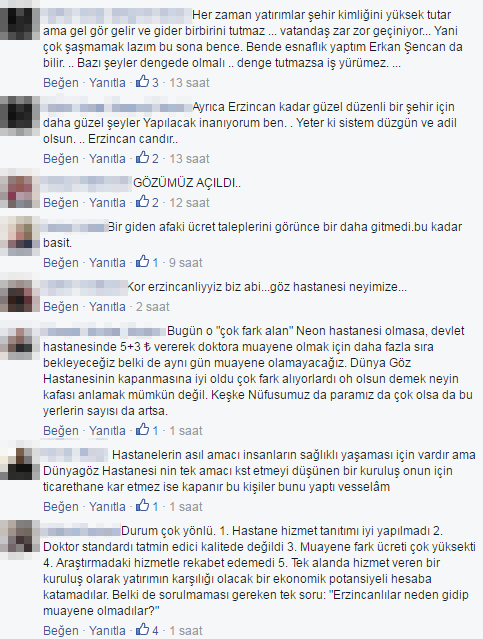Image resolution: width=483 pixels, height=639 pixels.
Task: Click Yanıtla under Neon hastanesi comment
Action: tap(107, 430)
